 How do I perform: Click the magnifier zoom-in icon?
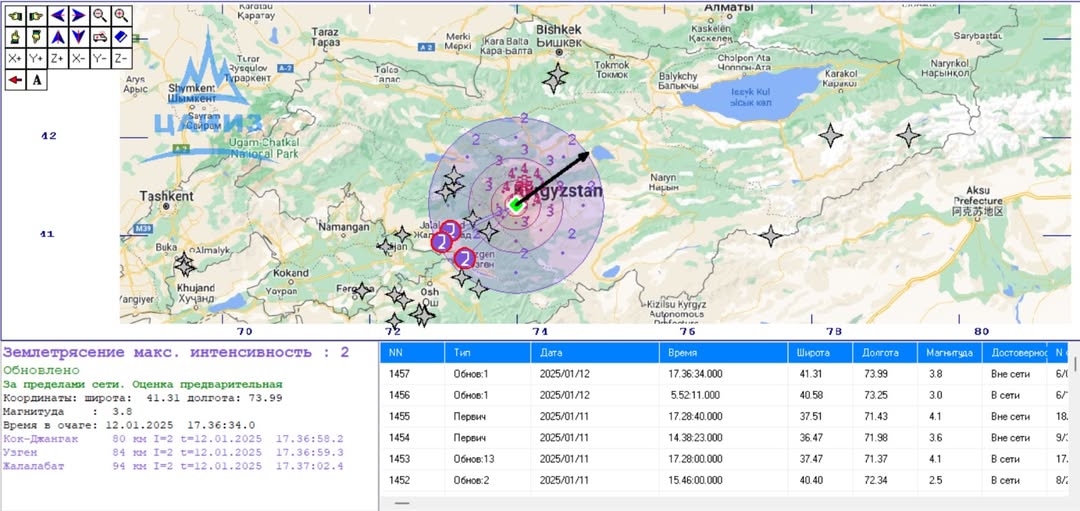pyautogui.click(x=121, y=15)
